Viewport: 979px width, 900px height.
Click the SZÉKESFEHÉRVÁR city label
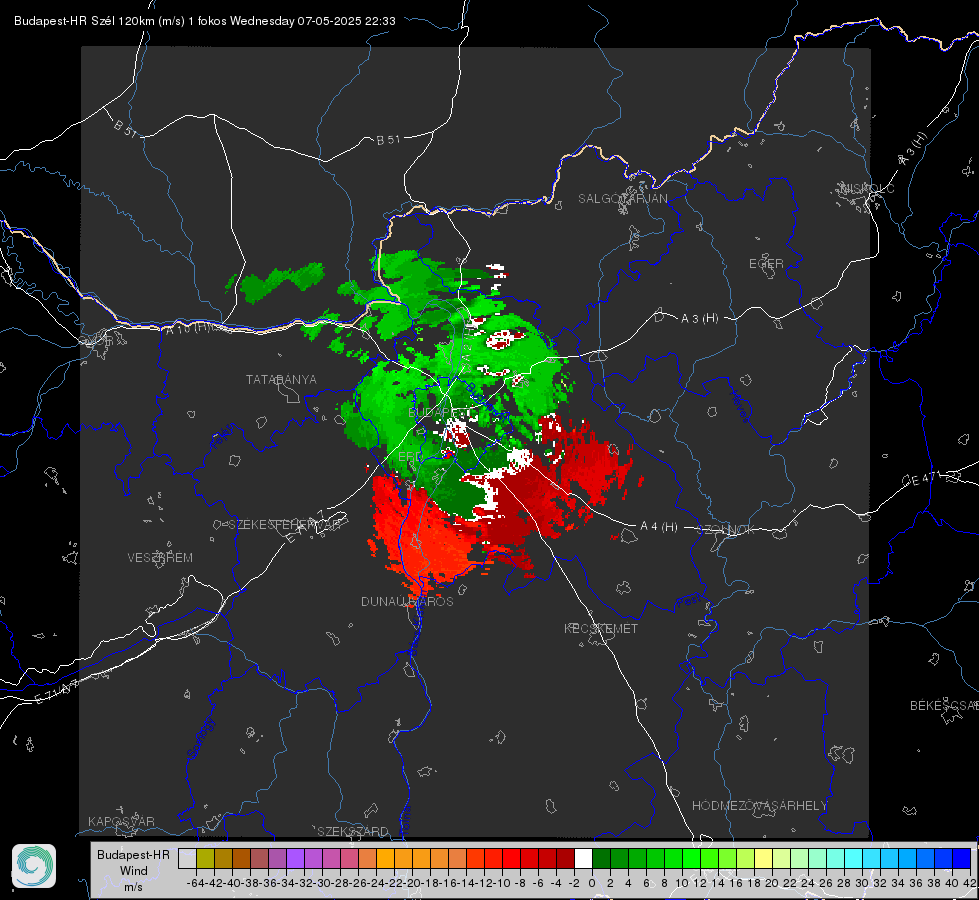284,525
